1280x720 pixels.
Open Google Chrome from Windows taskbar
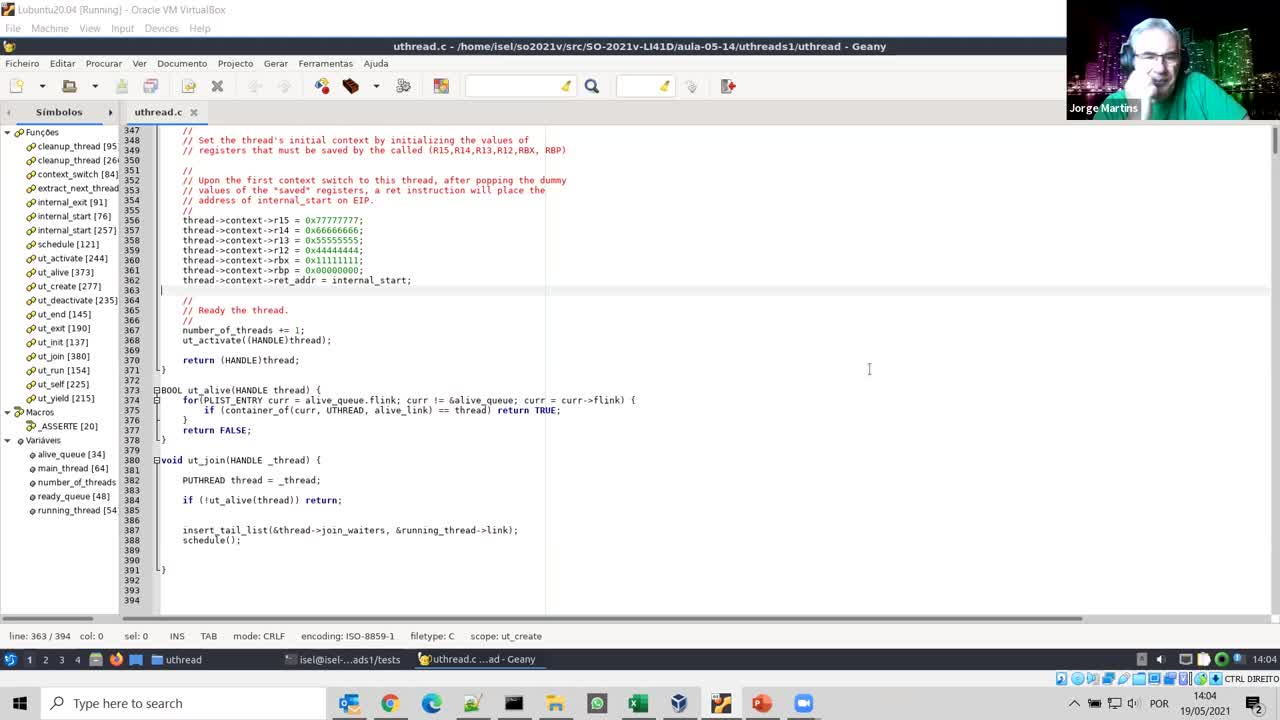[x=389, y=703]
